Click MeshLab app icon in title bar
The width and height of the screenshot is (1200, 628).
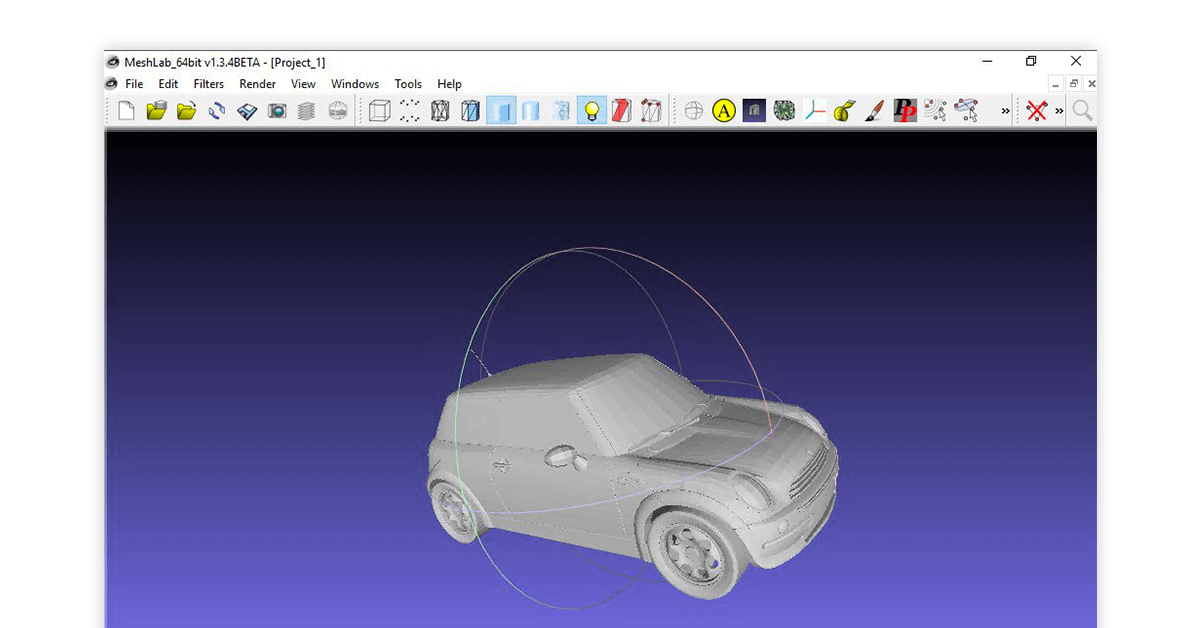pos(113,62)
